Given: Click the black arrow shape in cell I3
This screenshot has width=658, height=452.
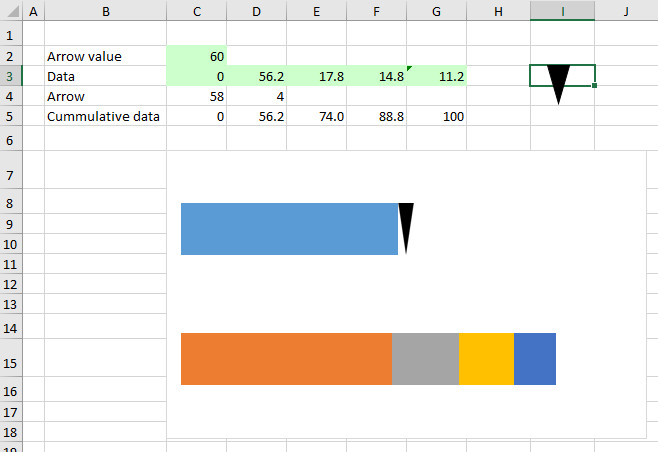Looking at the screenshot, I should [x=558, y=82].
